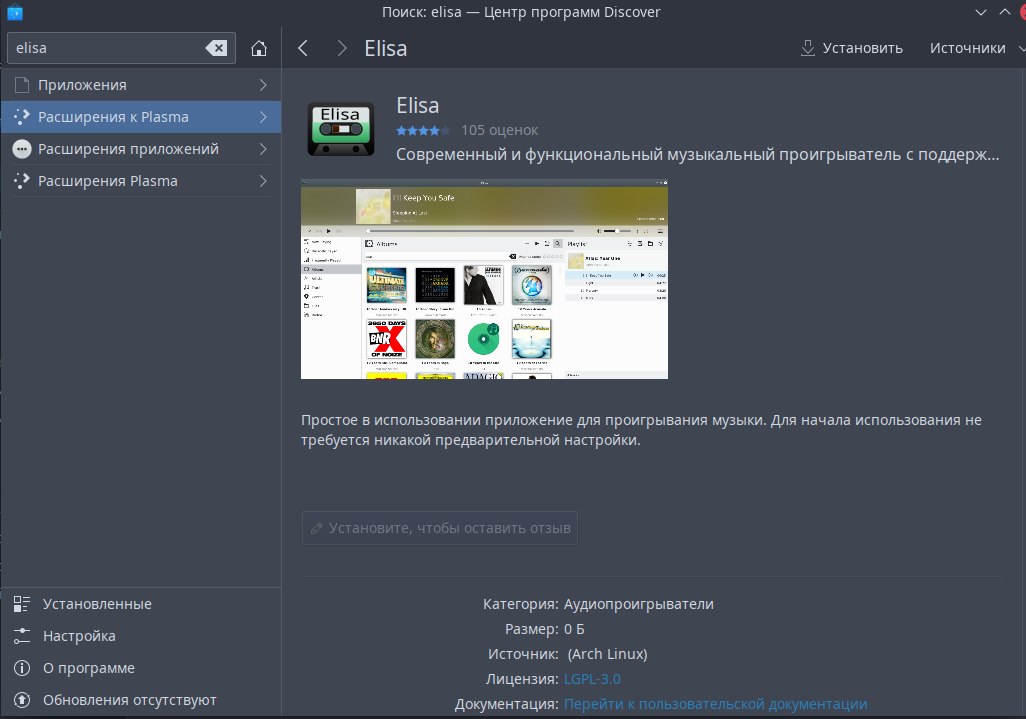Select Расширения к Plasma category

(141, 117)
